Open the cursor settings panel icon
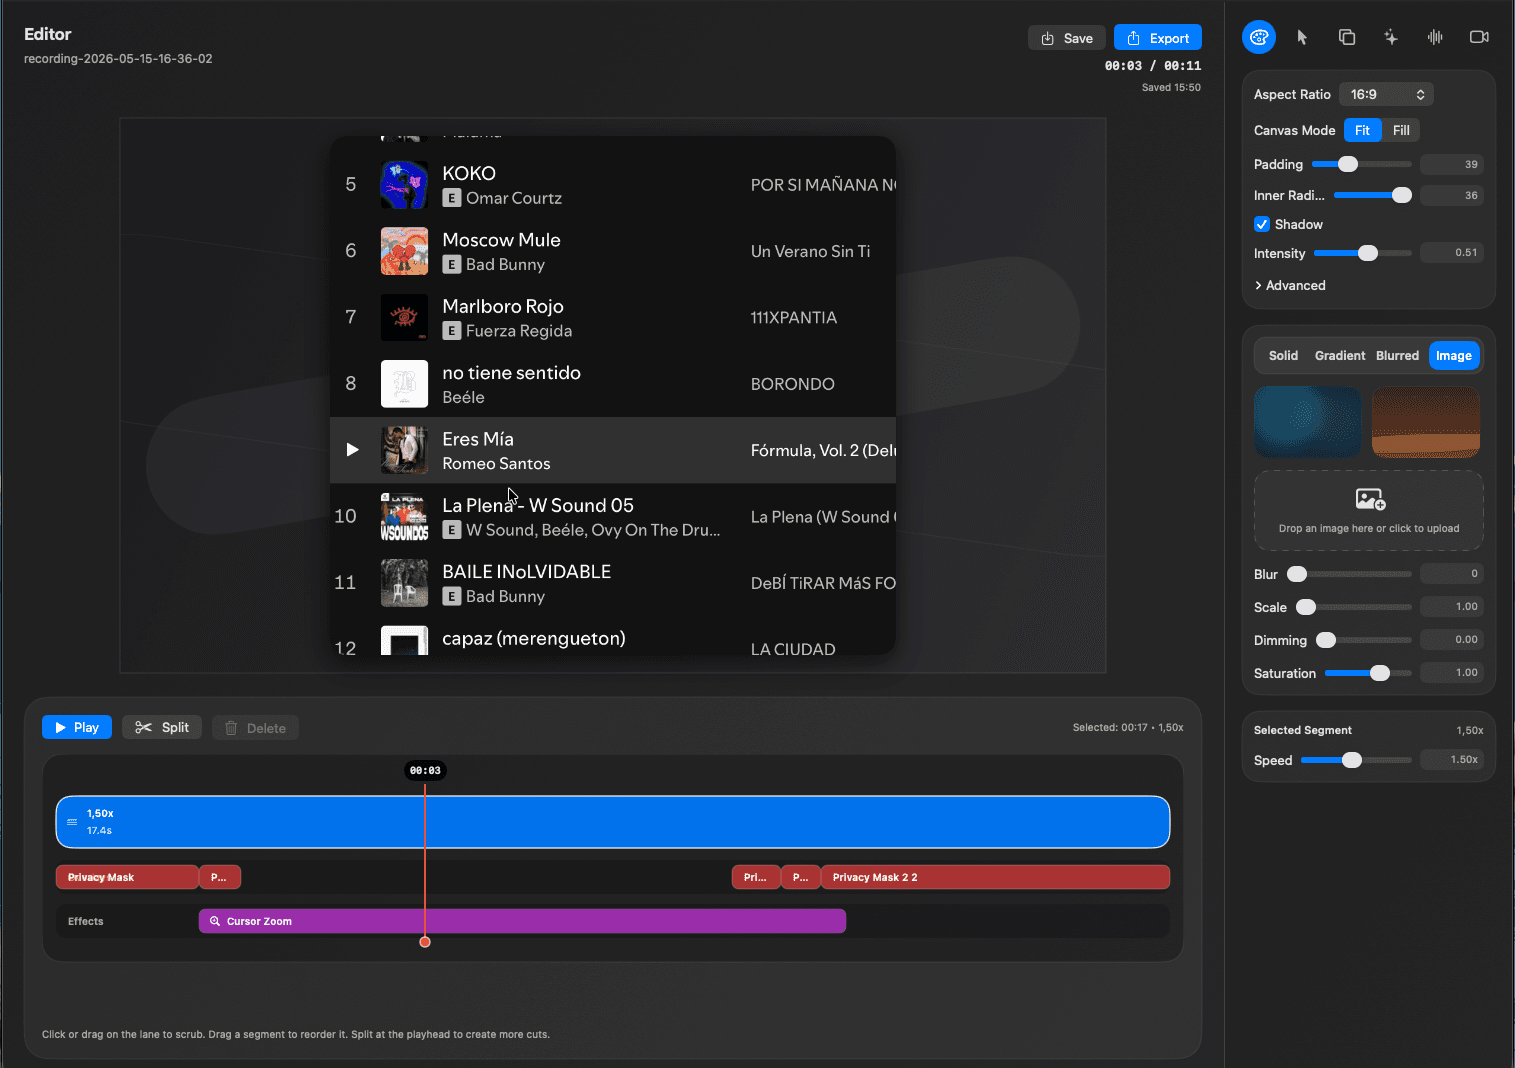This screenshot has height=1068, width=1515. coord(1302,37)
